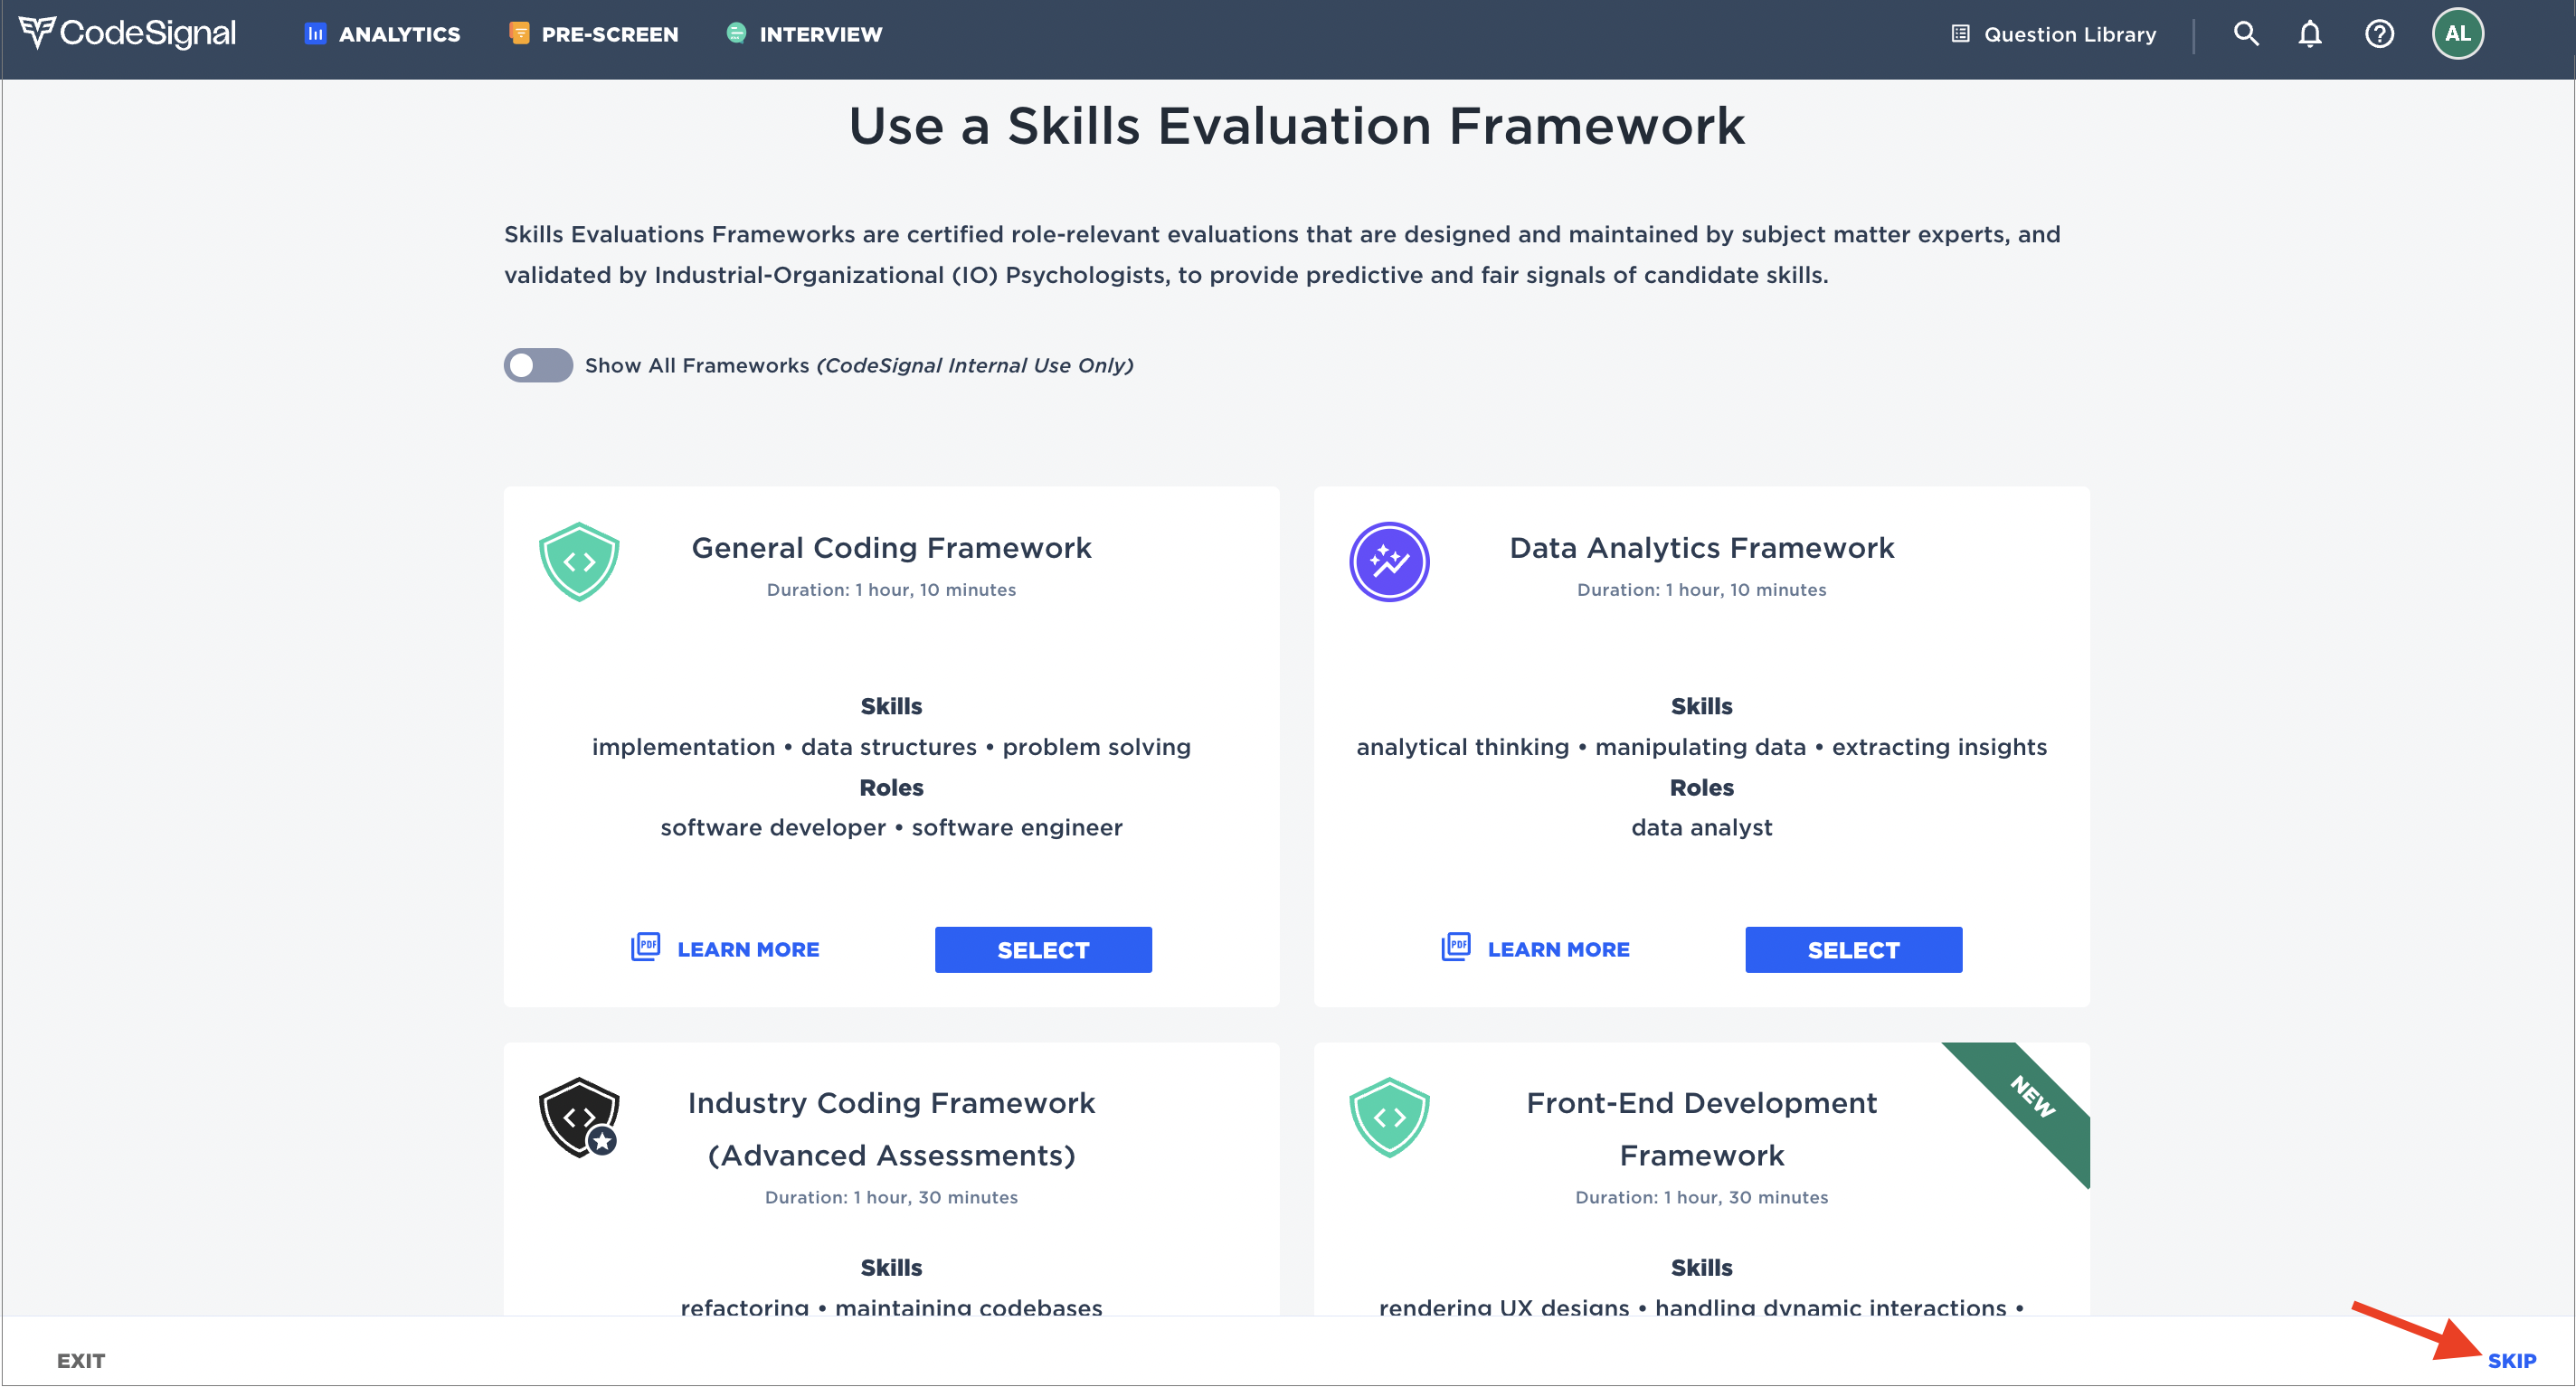Screen dimensions: 2576x1387
Task: Click the Interview chat bubble icon
Action: [x=736, y=34]
